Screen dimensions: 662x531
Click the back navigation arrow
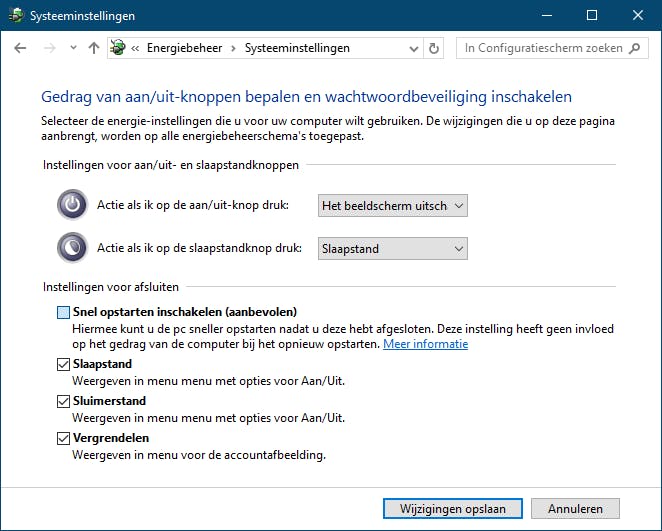pos(21,48)
